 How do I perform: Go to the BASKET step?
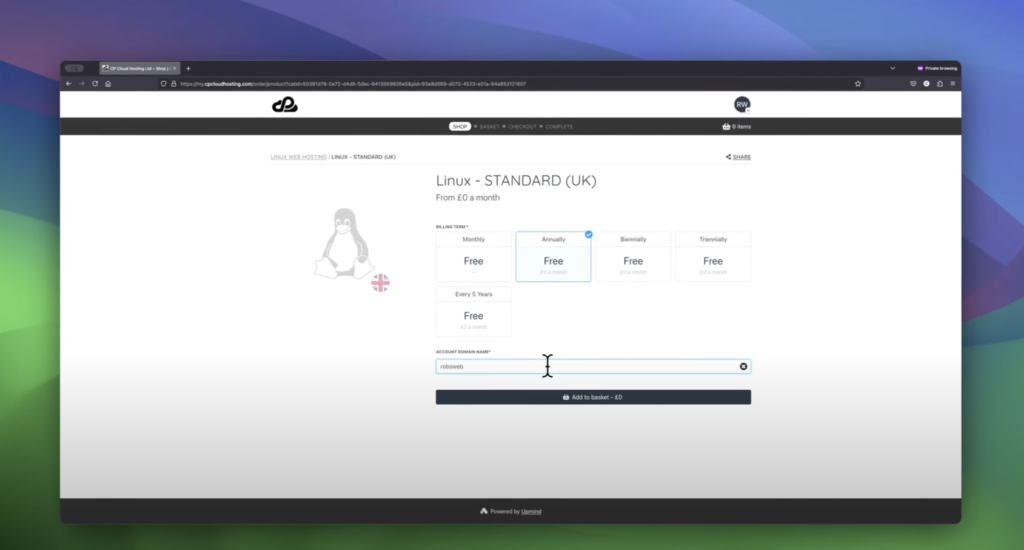(489, 127)
